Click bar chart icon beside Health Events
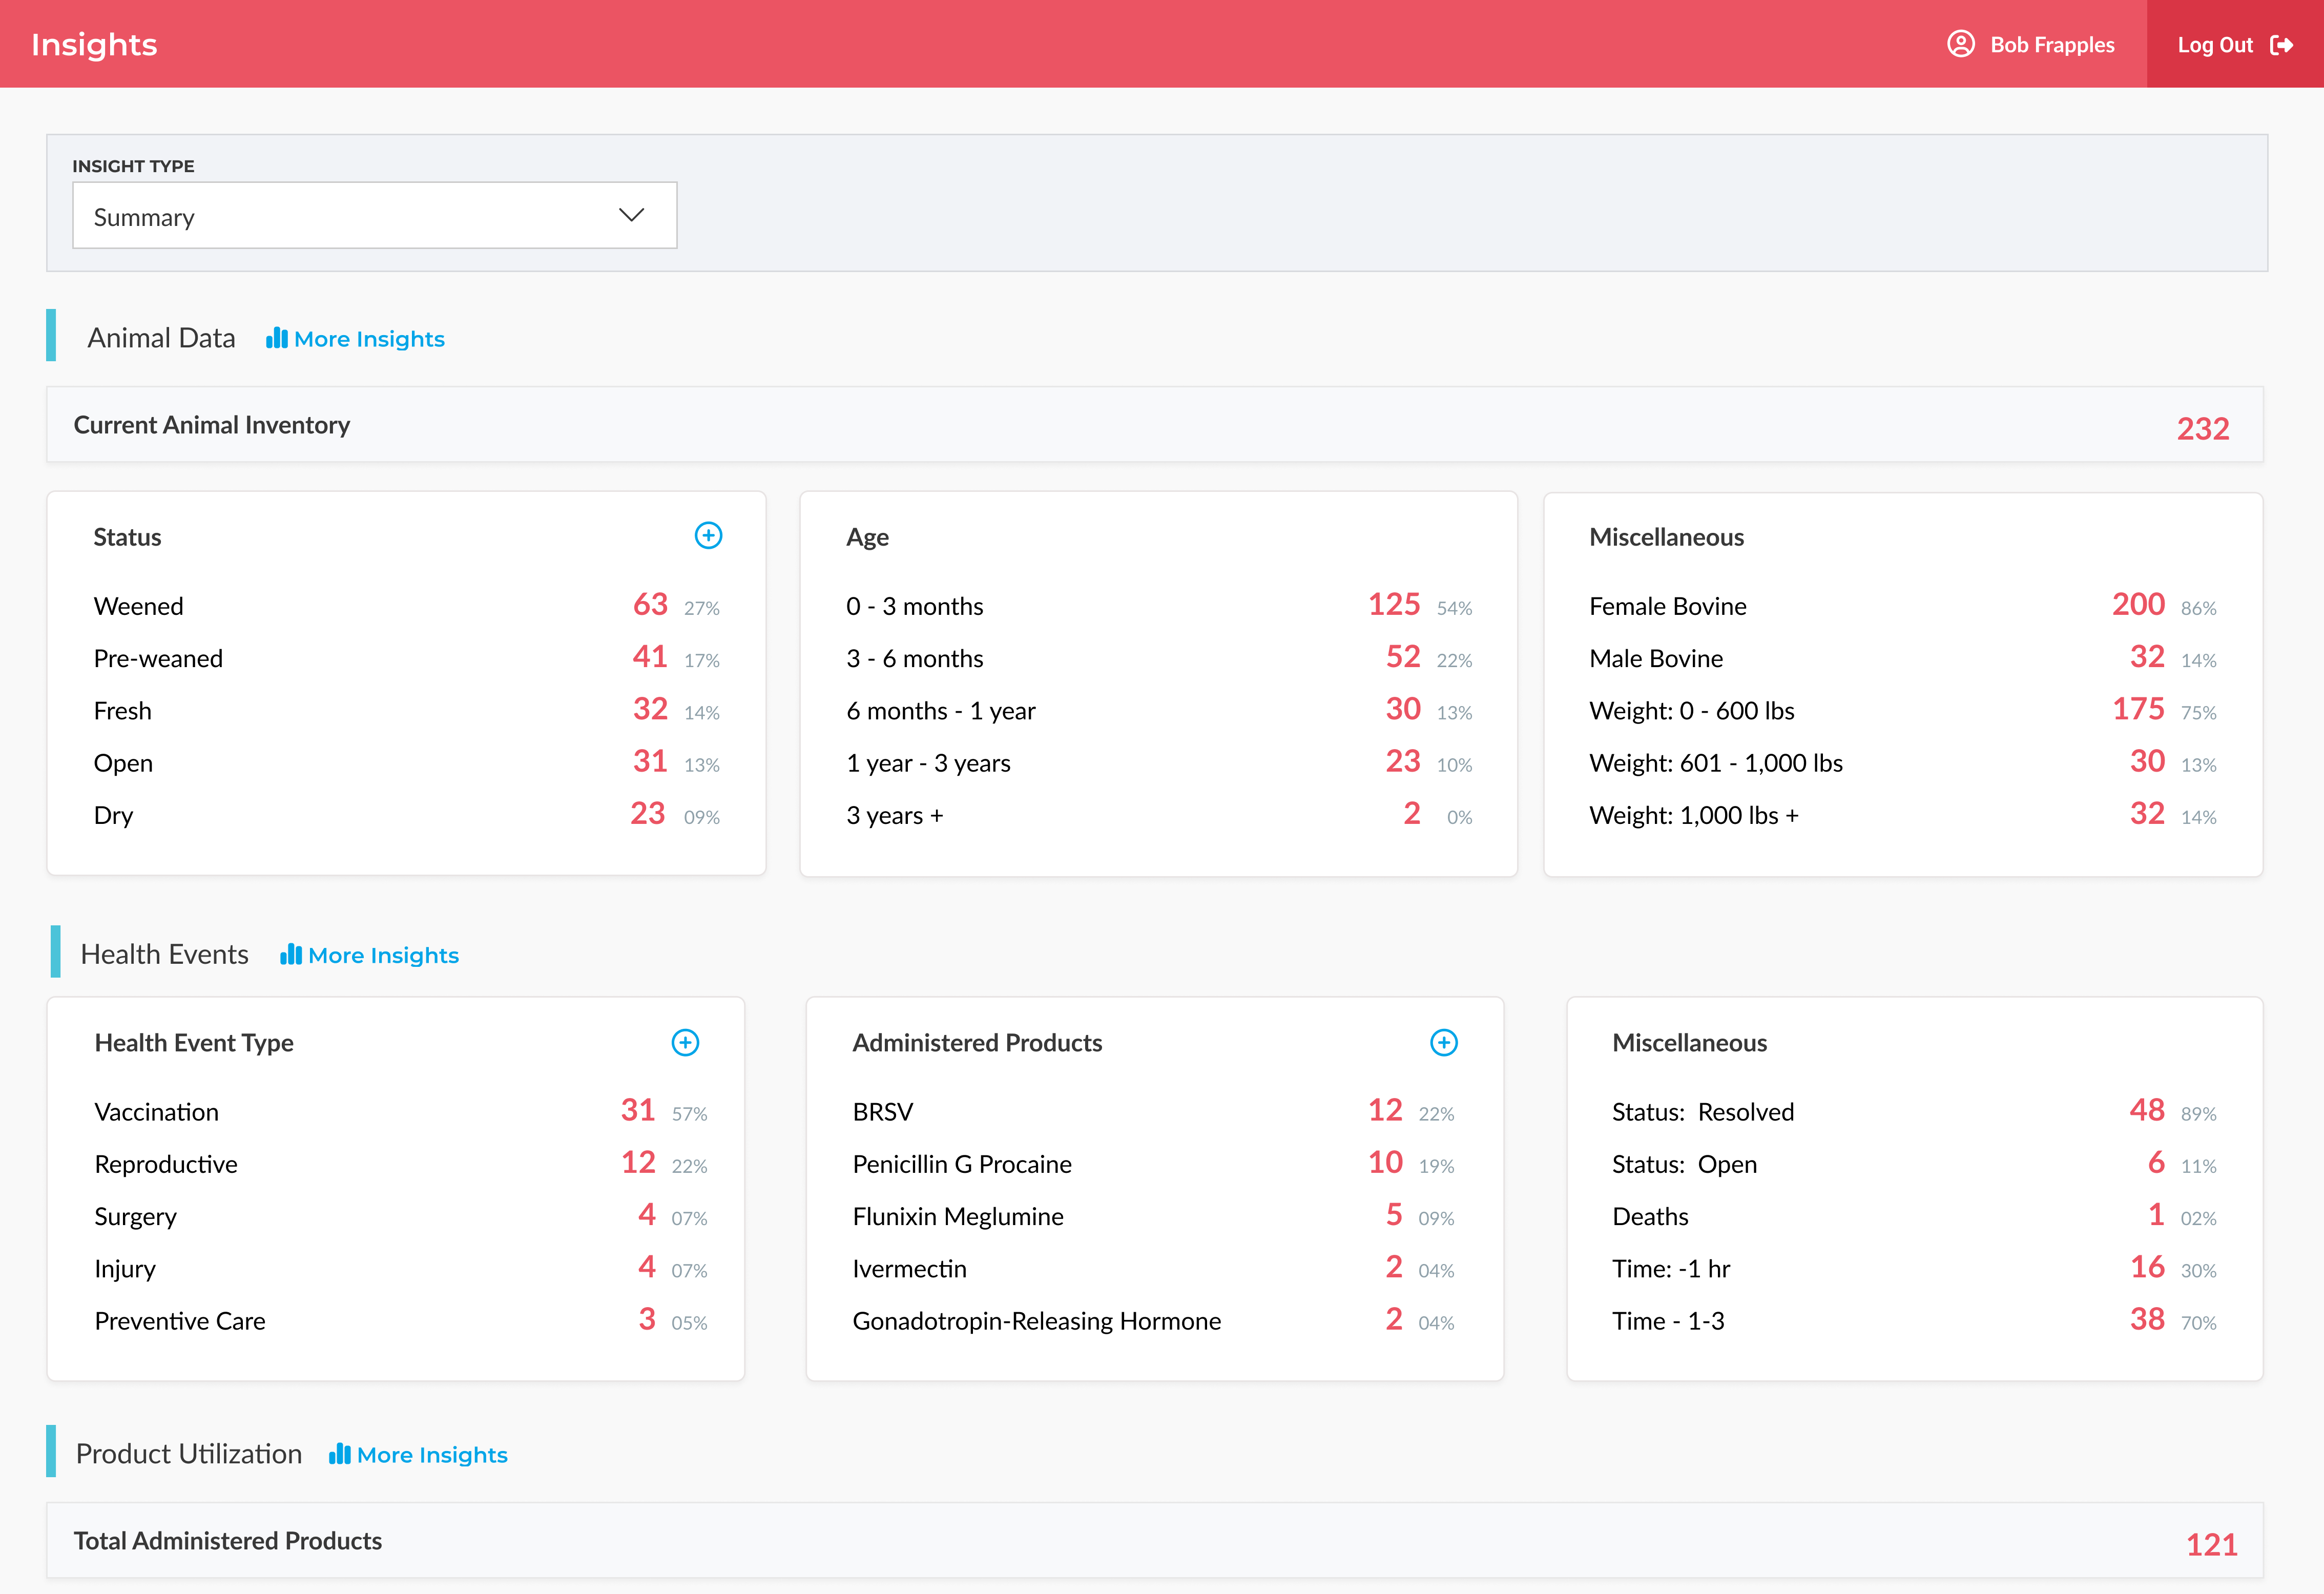Screen dimensions: 2324x1594 click(290, 954)
